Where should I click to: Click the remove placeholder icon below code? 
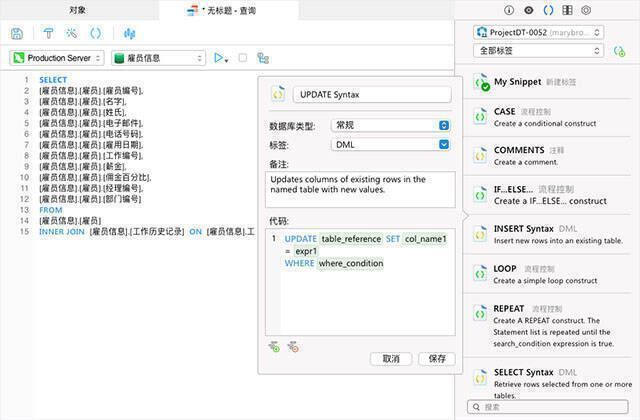coord(292,347)
